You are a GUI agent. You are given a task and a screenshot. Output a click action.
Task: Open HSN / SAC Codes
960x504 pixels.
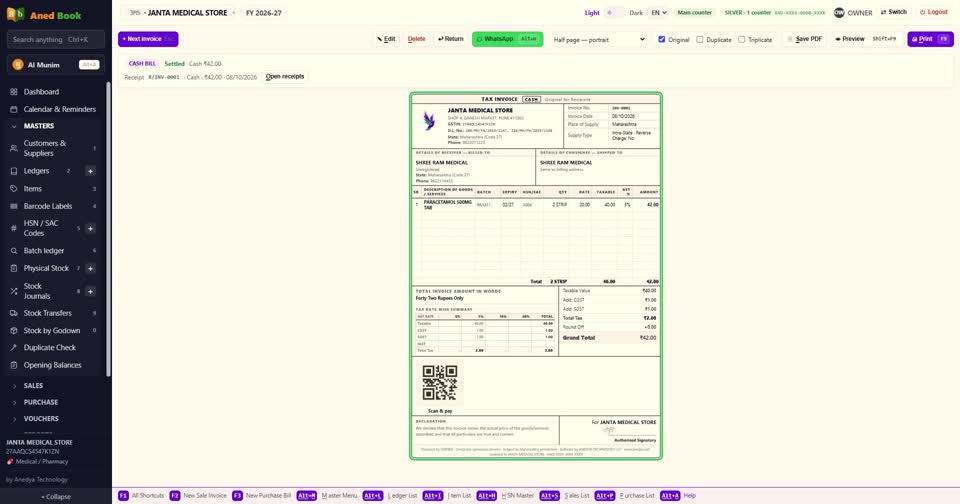pos(40,228)
